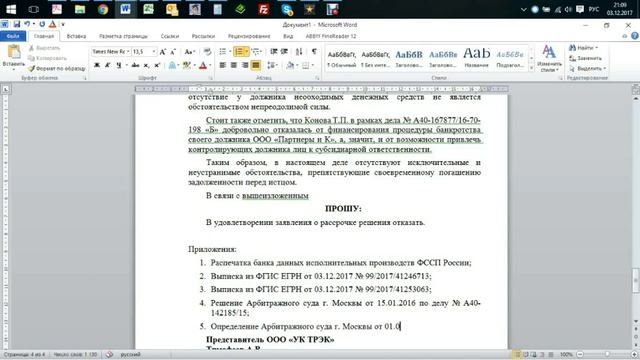Screen dimensions: 640x360
Task: Click the Sort icon
Action: click(299, 51)
